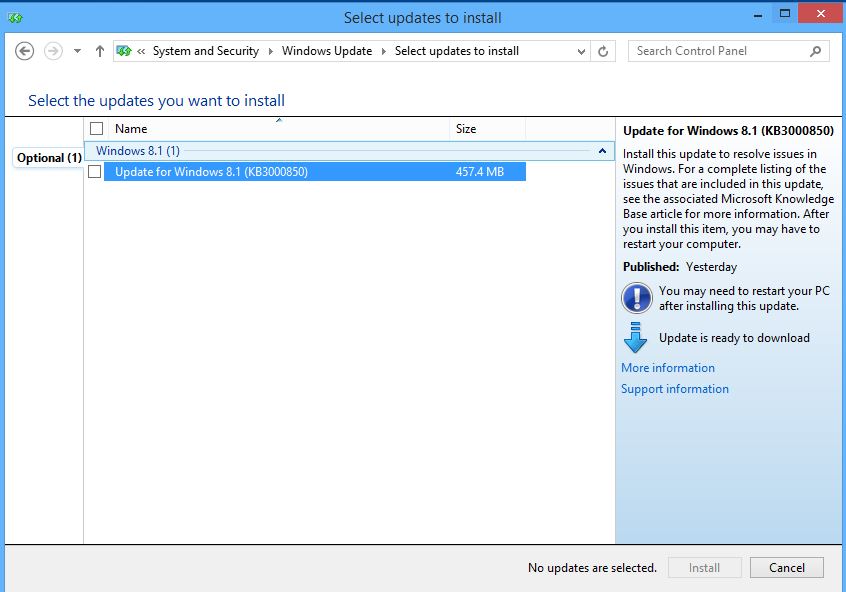Image resolution: width=846 pixels, height=592 pixels.
Task: Go up one level with up arrow
Action: [99, 51]
